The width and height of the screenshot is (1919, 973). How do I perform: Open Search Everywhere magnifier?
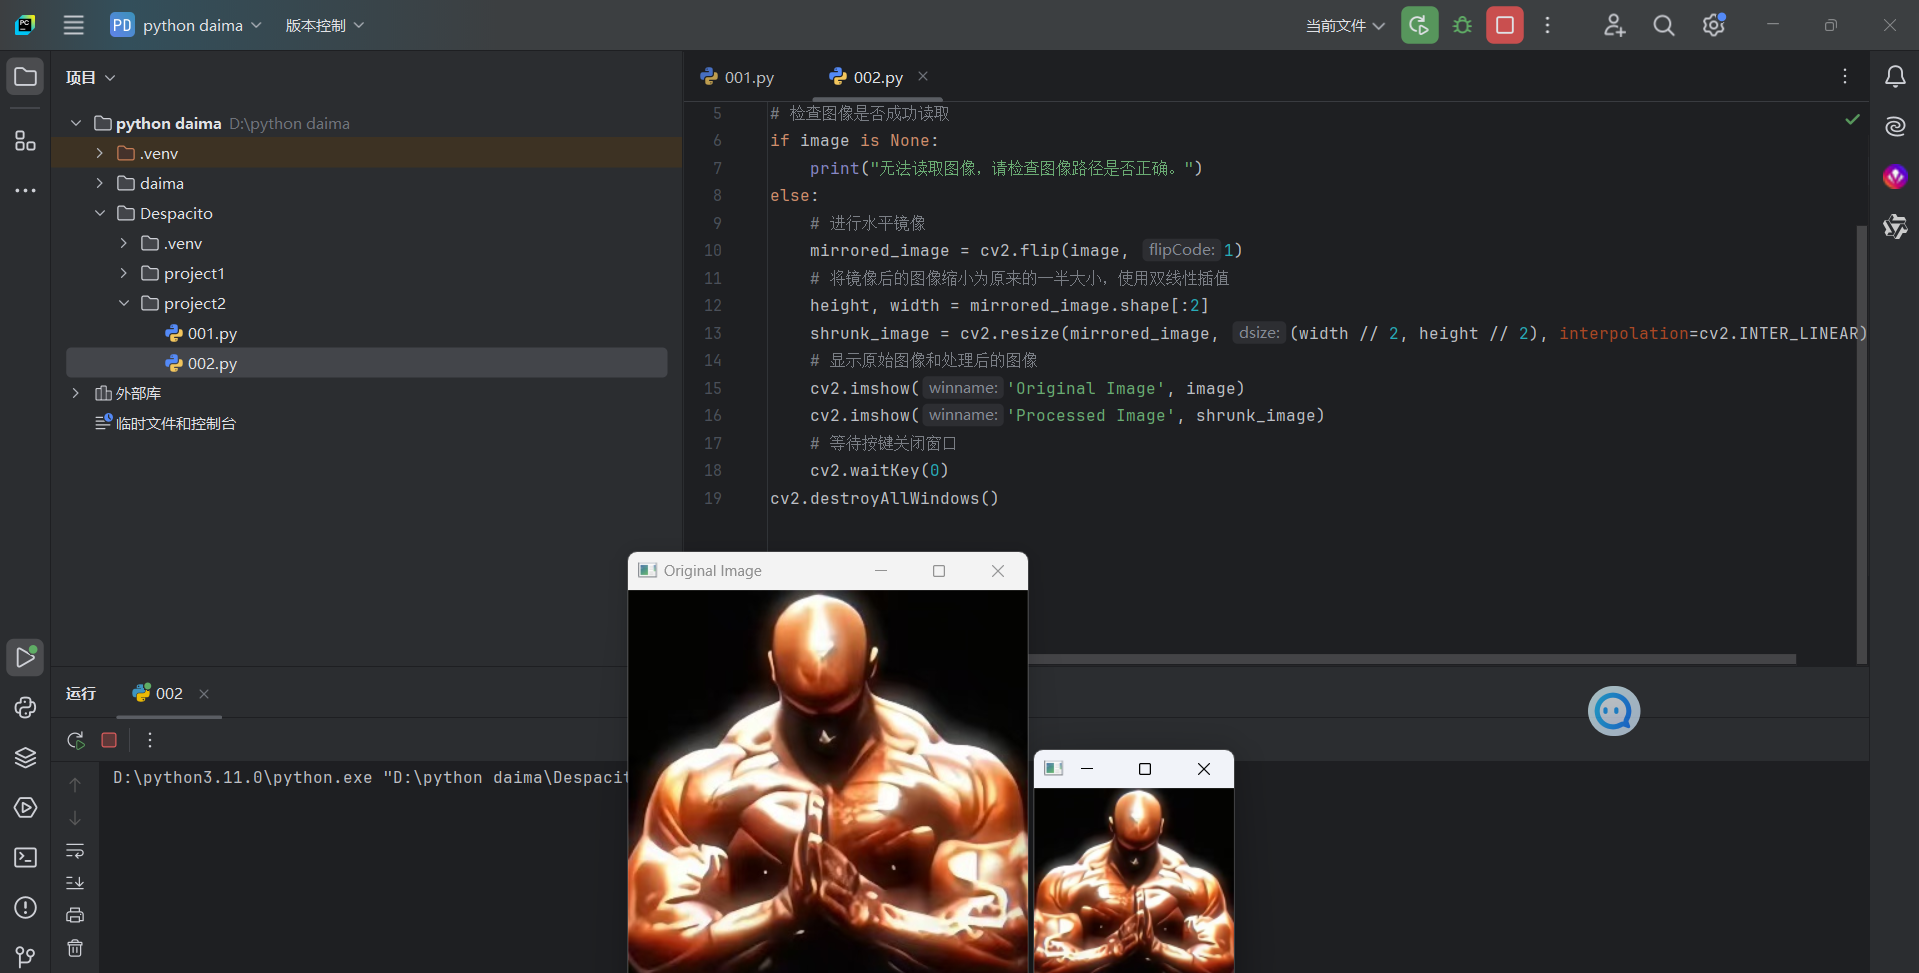coord(1664,25)
